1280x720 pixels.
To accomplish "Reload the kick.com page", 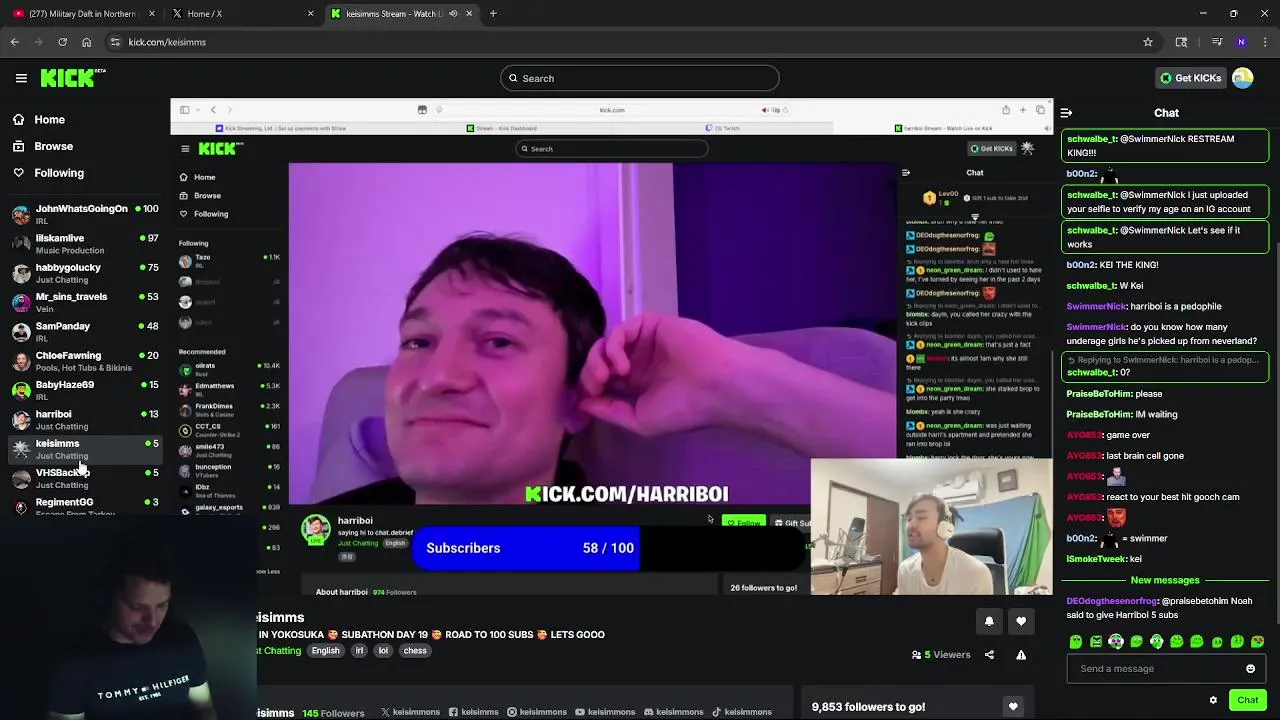I will coord(62,42).
